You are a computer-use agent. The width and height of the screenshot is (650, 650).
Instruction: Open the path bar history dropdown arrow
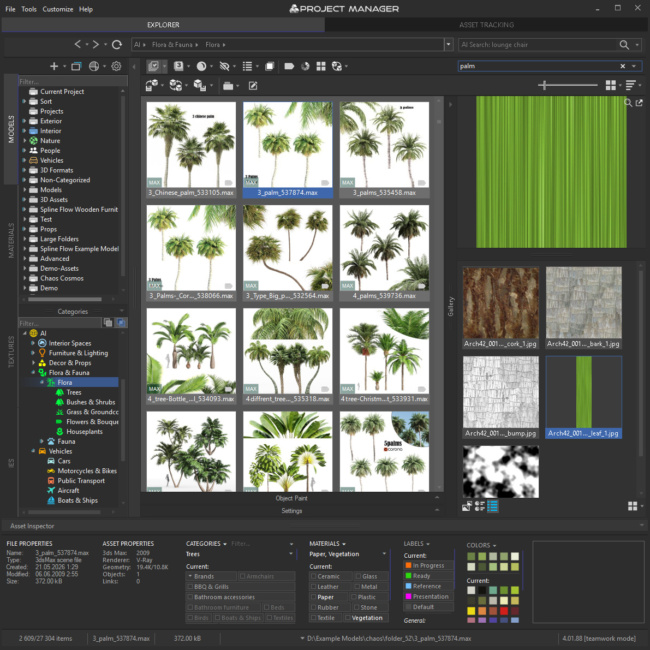(x=449, y=44)
